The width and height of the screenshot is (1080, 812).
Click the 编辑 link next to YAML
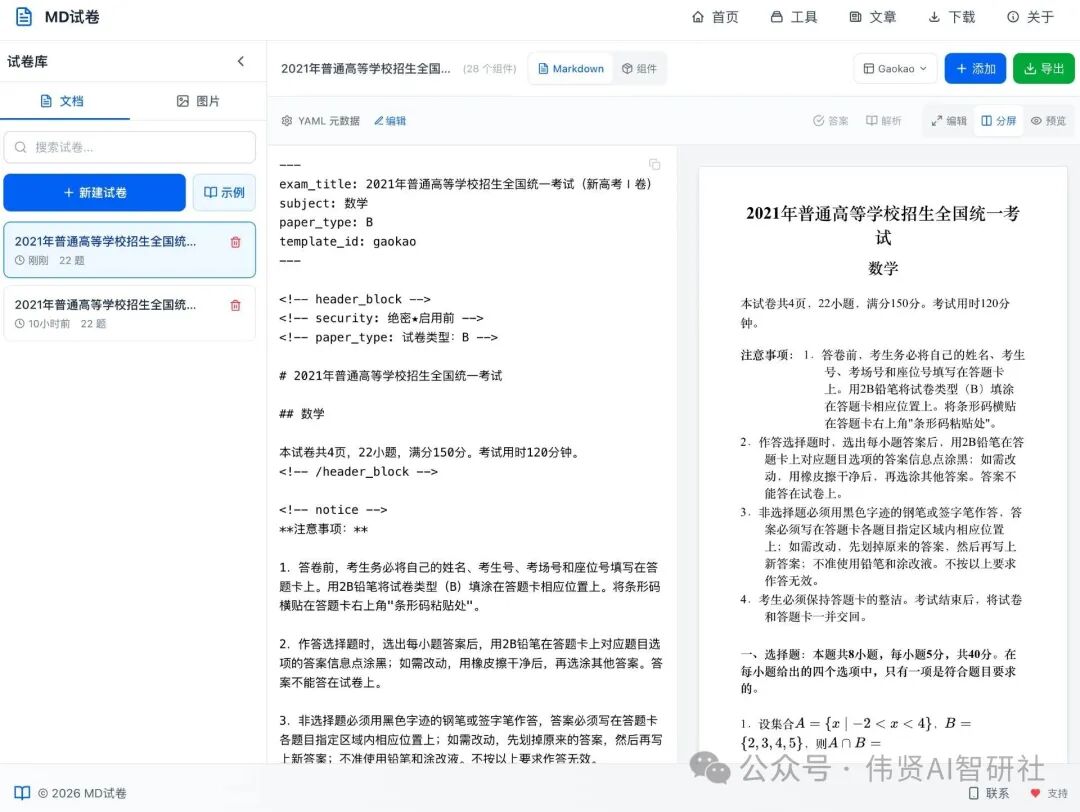pos(390,121)
